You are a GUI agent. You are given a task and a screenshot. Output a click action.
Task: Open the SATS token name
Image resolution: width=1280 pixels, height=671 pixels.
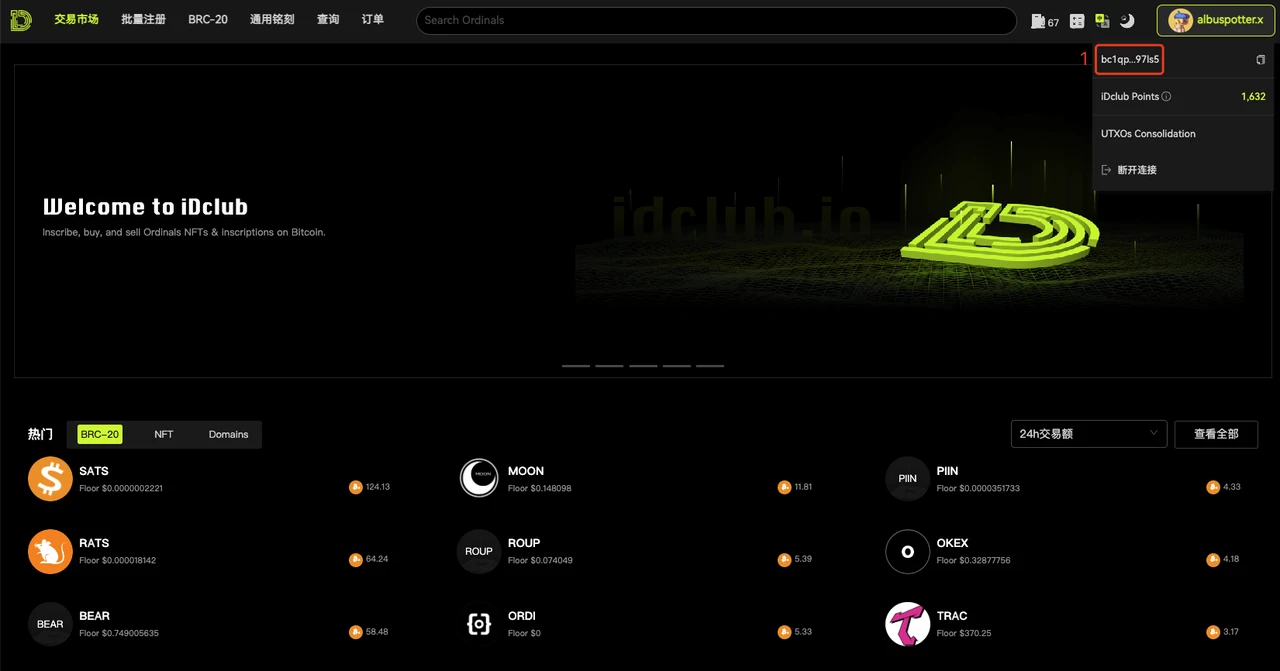tap(94, 471)
